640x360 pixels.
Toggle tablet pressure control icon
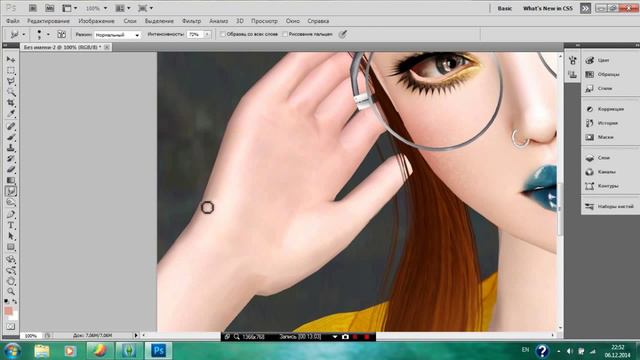pos(343,34)
